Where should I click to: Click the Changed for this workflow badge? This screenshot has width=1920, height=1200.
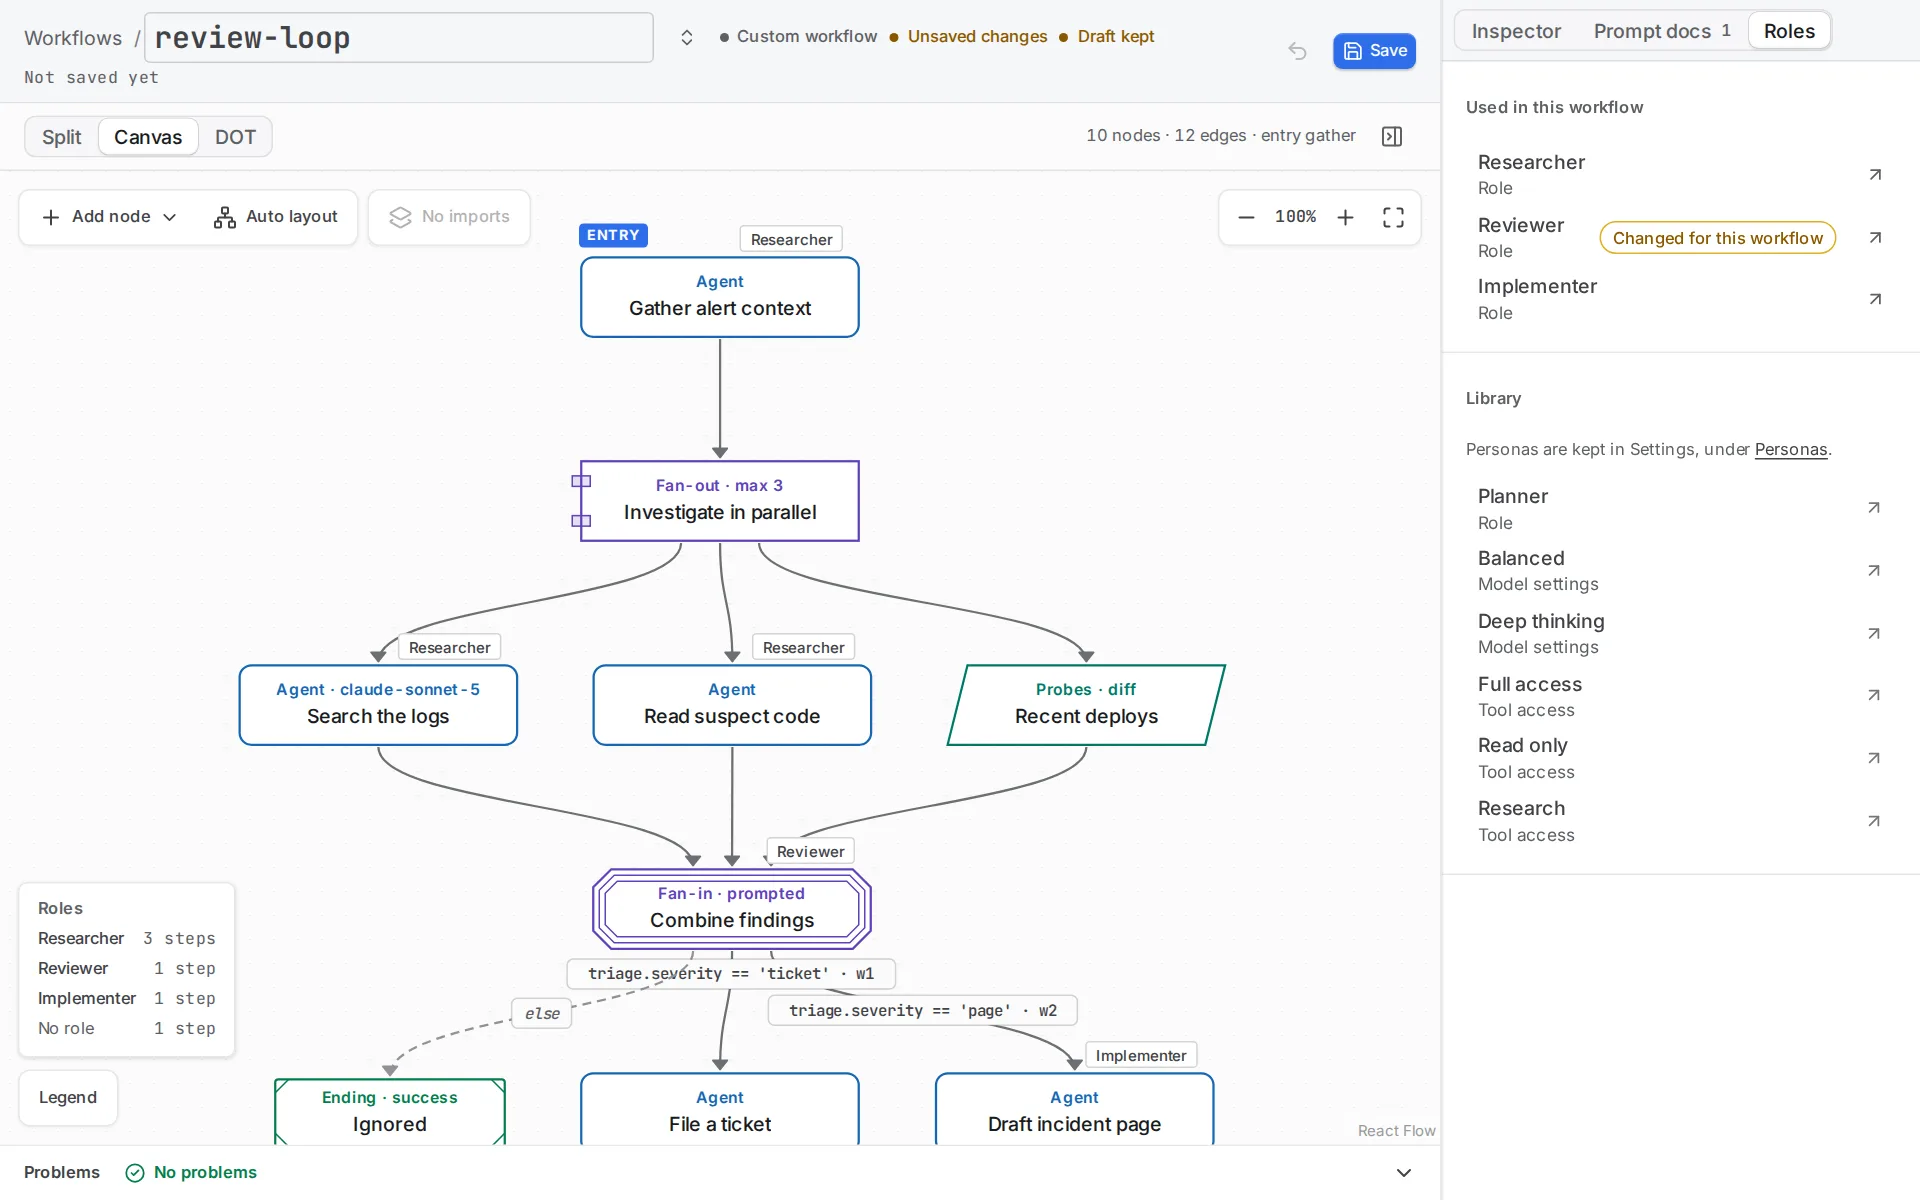coord(1717,238)
